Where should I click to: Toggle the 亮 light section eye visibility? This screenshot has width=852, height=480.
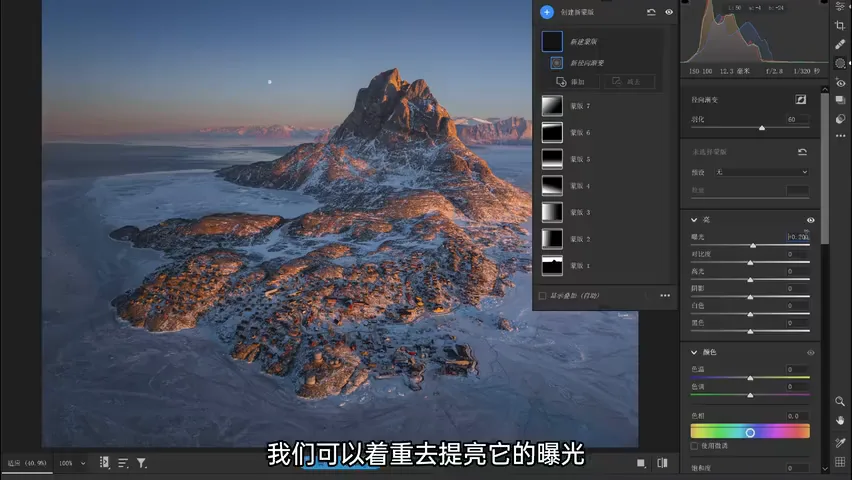pyautogui.click(x=810, y=220)
